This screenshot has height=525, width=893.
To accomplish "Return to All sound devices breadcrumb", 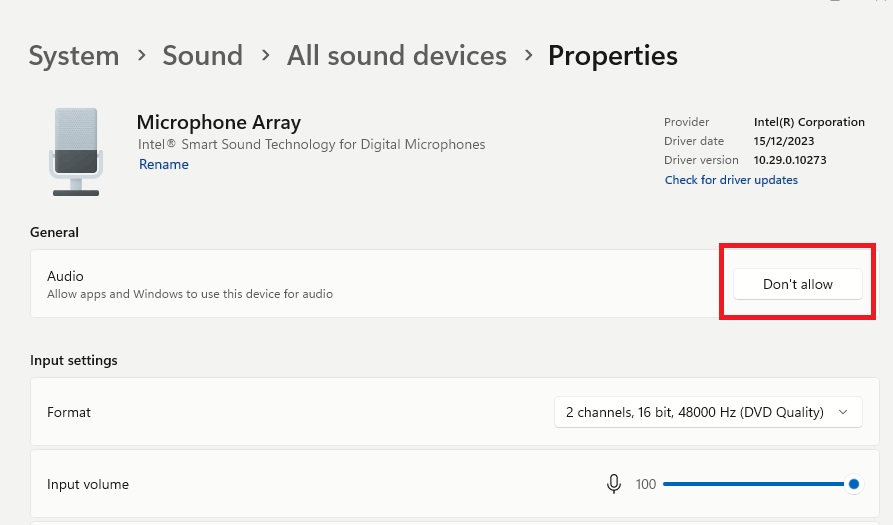I will click(396, 56).
